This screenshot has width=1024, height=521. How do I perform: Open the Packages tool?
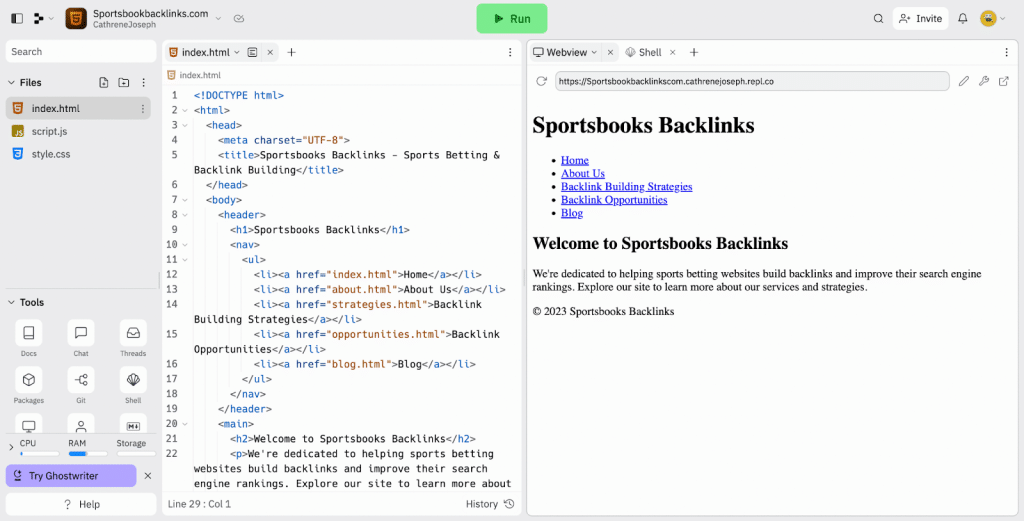(x=29, y=381)
